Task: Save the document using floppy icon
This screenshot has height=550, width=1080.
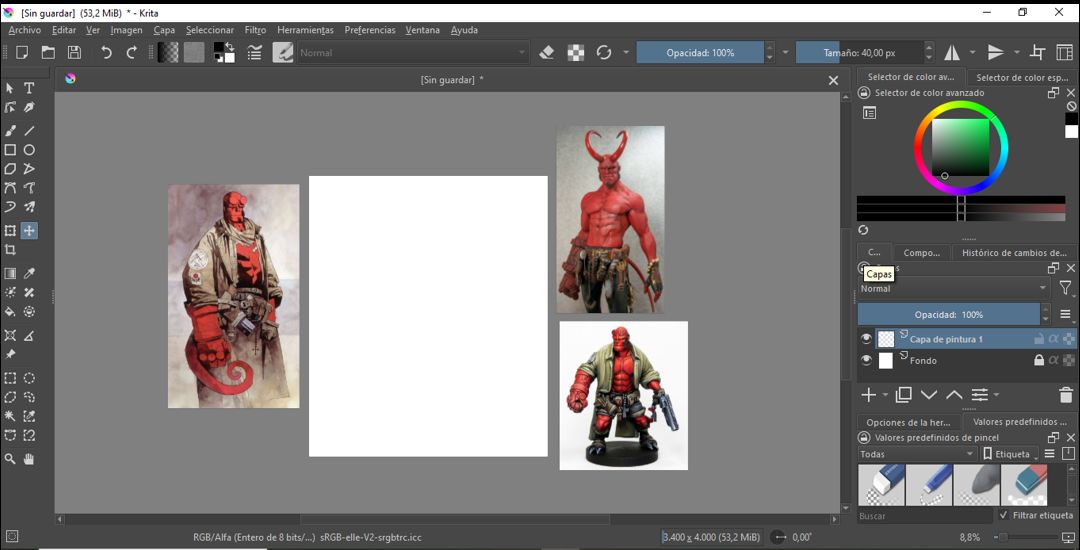Action: coord(74,52)
